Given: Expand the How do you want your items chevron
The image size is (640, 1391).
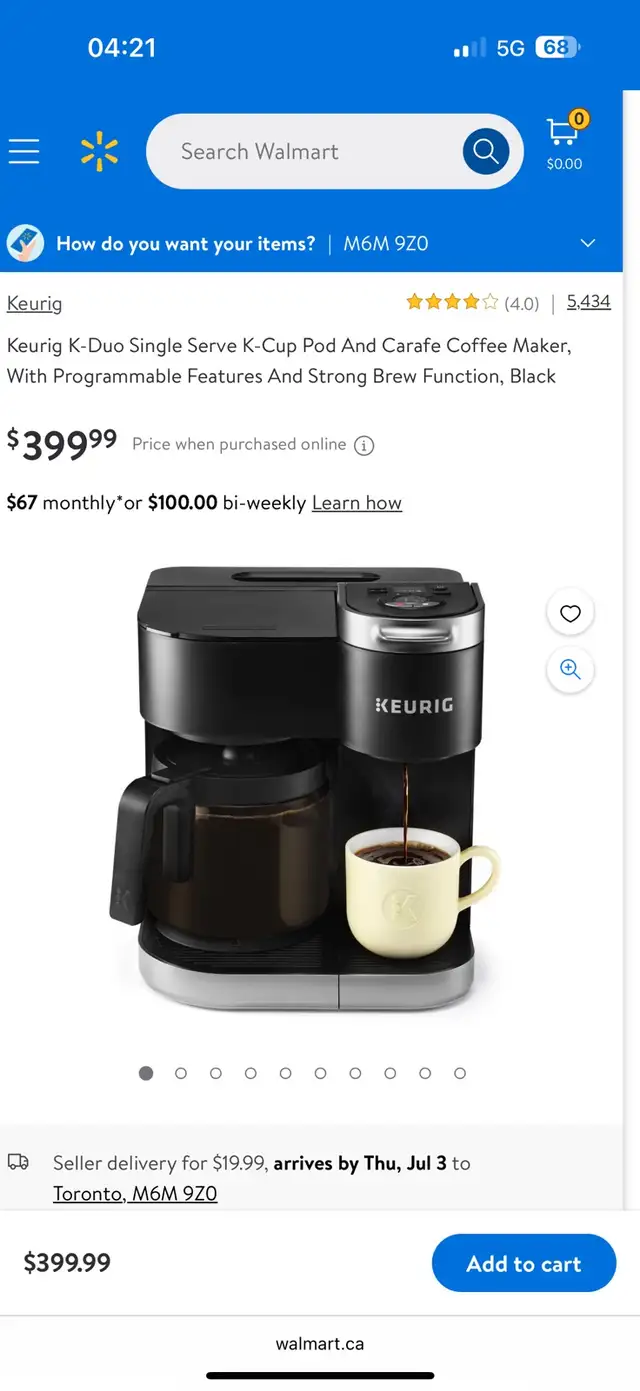Looking at the screenshot, I should pyautogui.click(x=588, y=243).
